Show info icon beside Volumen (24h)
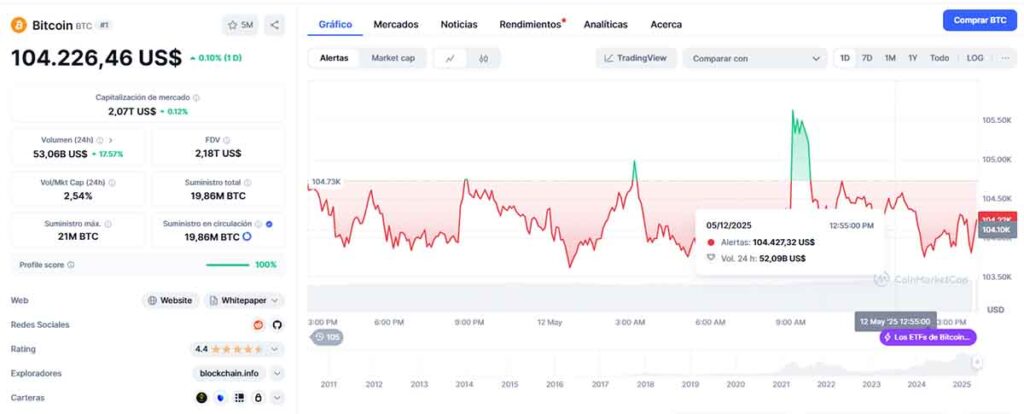 100,140
